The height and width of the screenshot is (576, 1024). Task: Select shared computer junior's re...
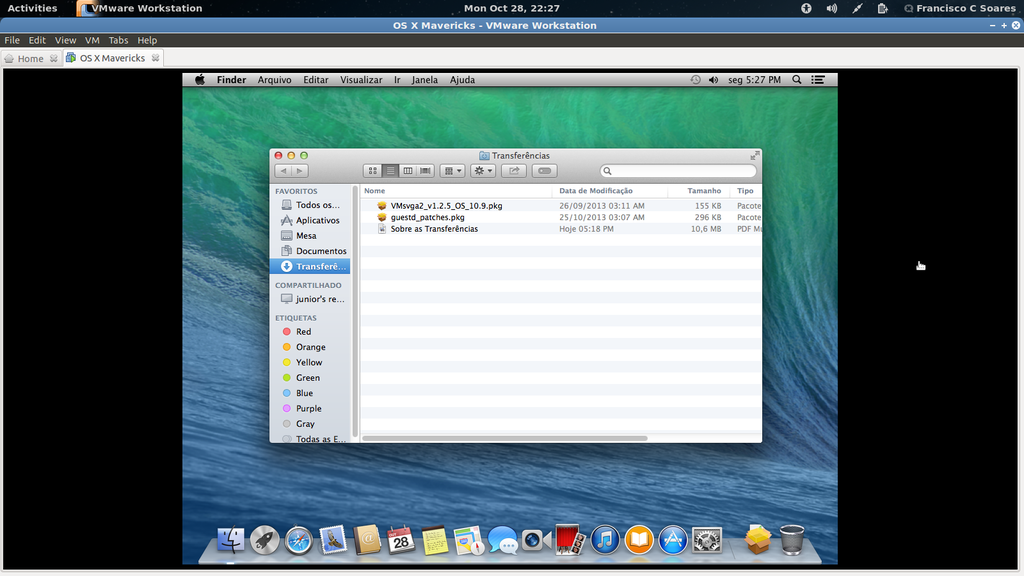(x=311, y=299)
